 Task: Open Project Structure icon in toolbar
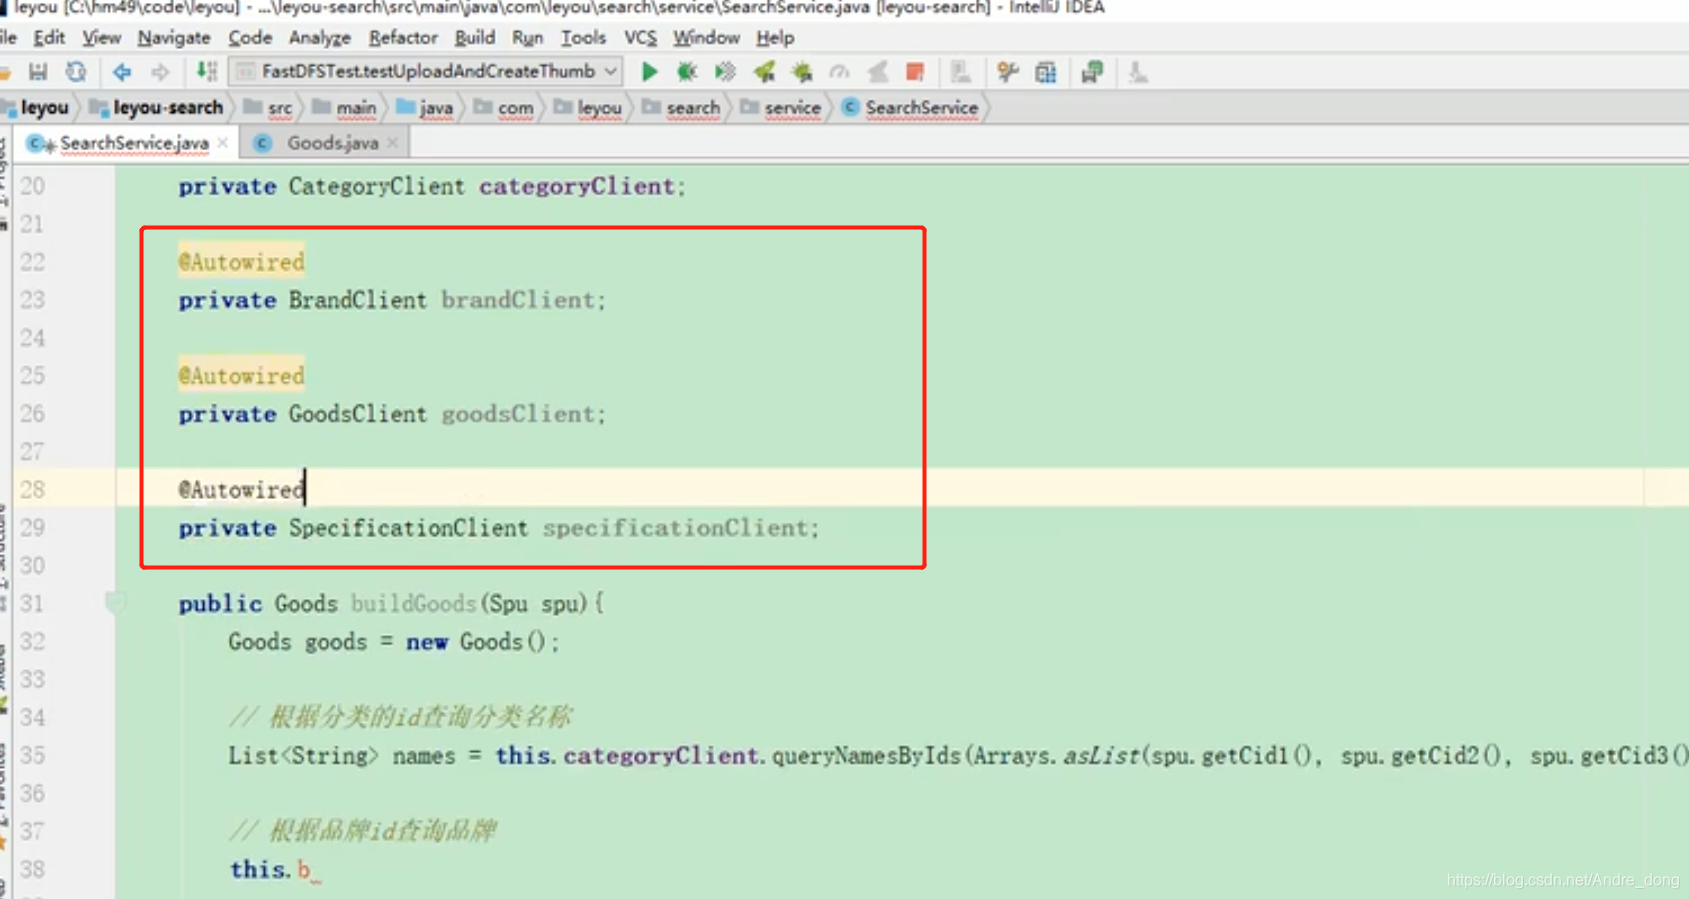[x=961, y=72]
